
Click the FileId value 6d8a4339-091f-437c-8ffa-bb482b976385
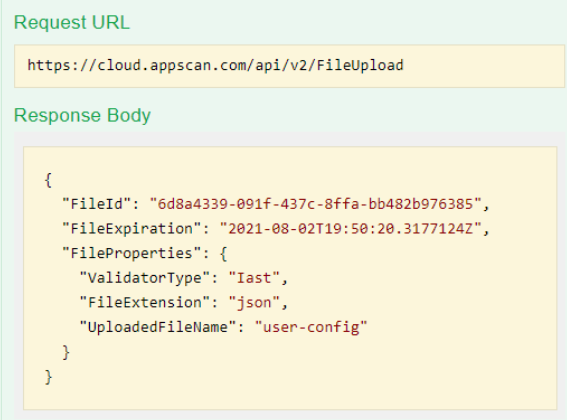(x=315, y=204)
